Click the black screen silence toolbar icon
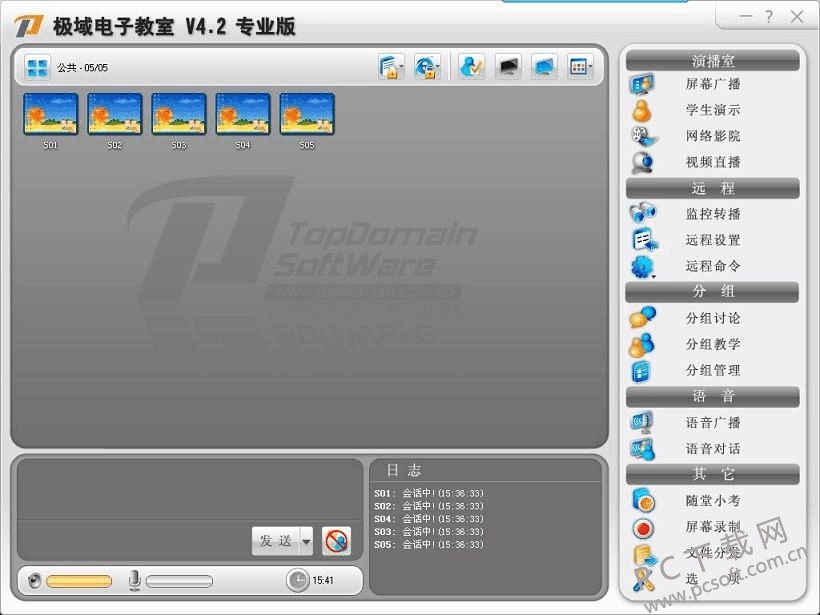Image resolution: width=820 pixels, height=615 pixels. (x=508, y=67)
